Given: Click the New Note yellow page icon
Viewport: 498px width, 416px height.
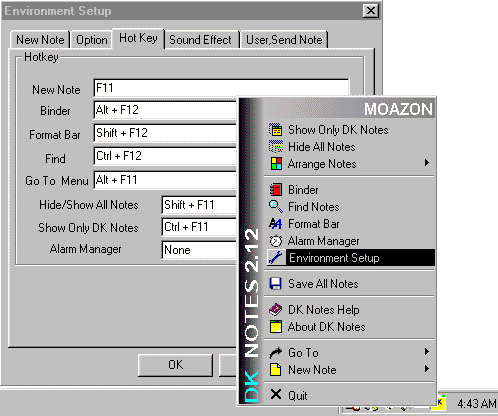Looking at the screenshot, I should pyautogui.click(x=276, y=370).
